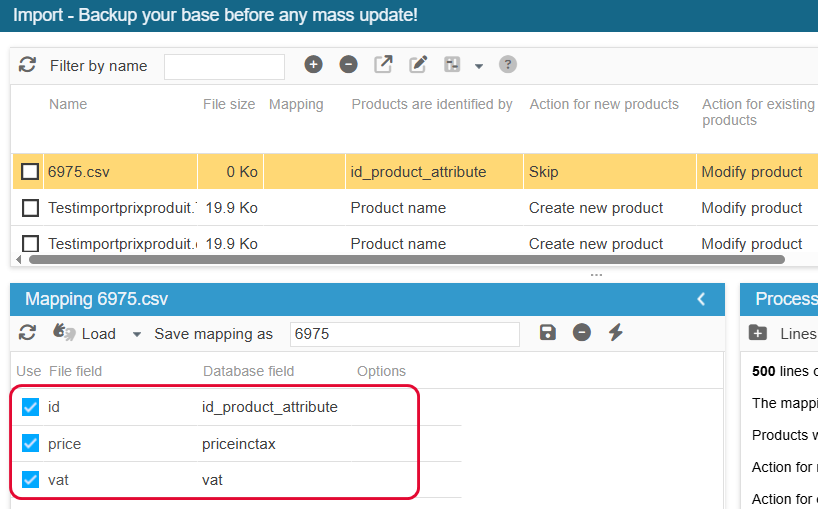
Task: Expand the toolbar view options dropdown arrow
Action: coord(479,66)
